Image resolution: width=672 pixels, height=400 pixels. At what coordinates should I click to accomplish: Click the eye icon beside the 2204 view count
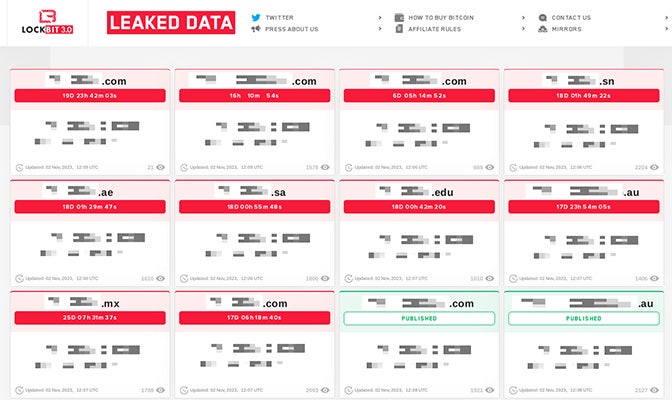[655, 167]
